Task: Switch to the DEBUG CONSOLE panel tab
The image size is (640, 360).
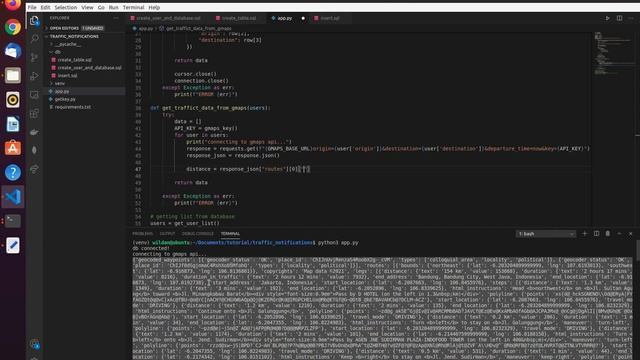Action: (x=198, y=234)
